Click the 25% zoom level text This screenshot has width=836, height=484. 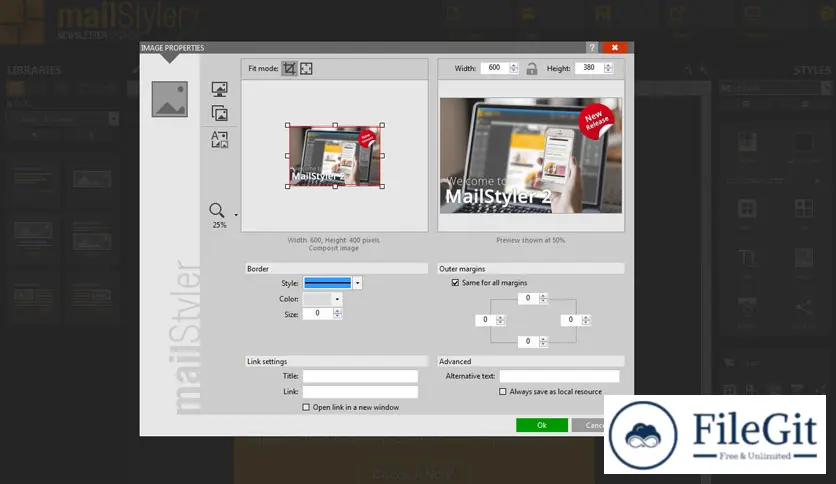[219, 225]
